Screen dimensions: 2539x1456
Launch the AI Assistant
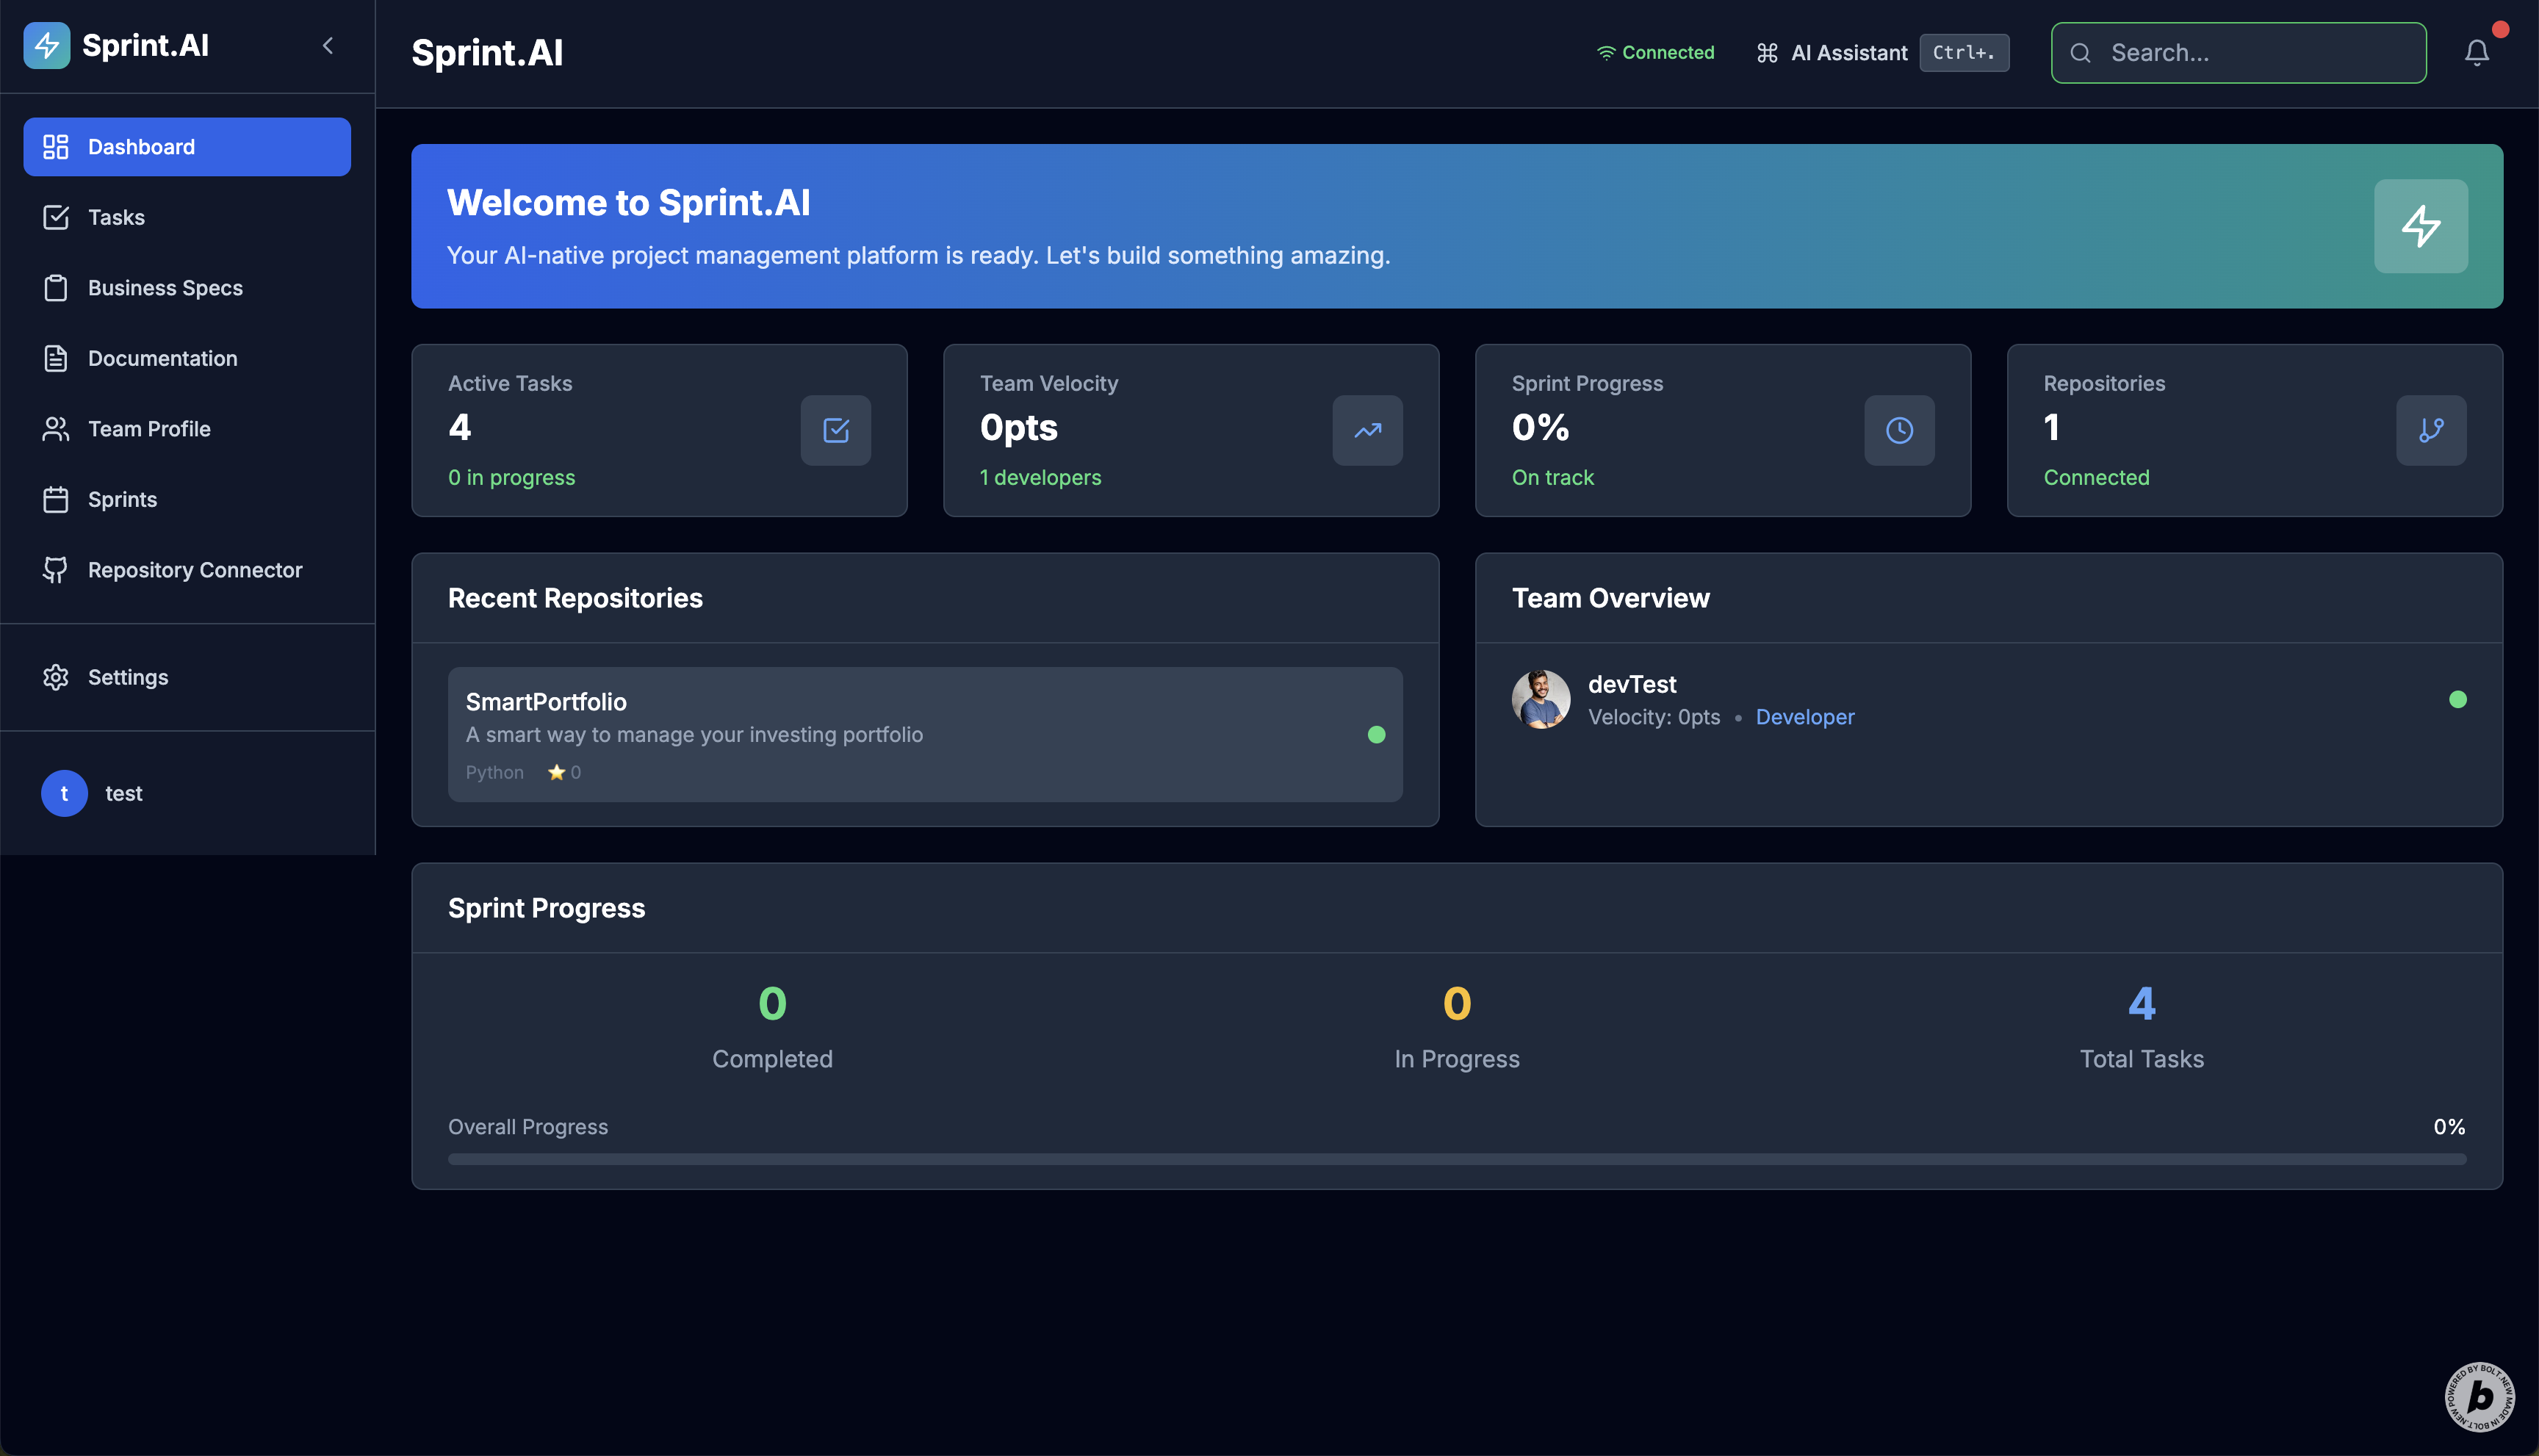(1848, 53)
